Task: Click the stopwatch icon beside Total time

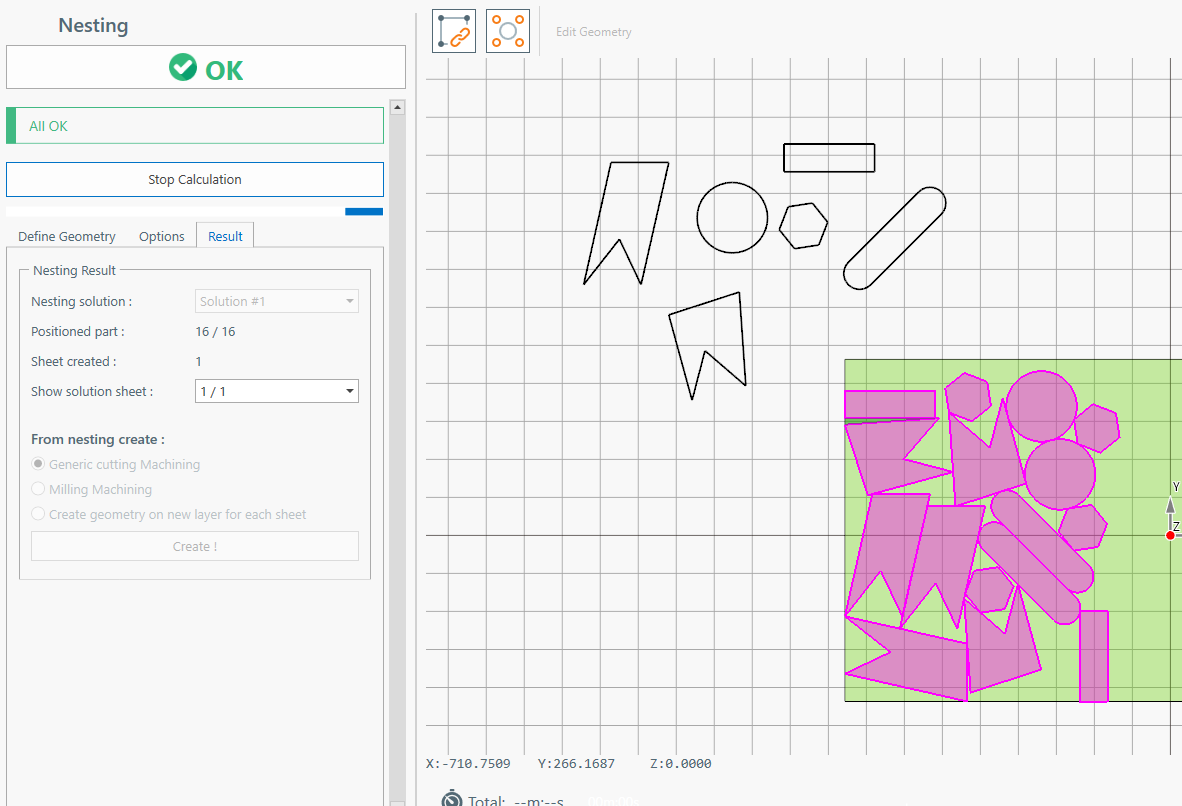Action: [452, 798]
